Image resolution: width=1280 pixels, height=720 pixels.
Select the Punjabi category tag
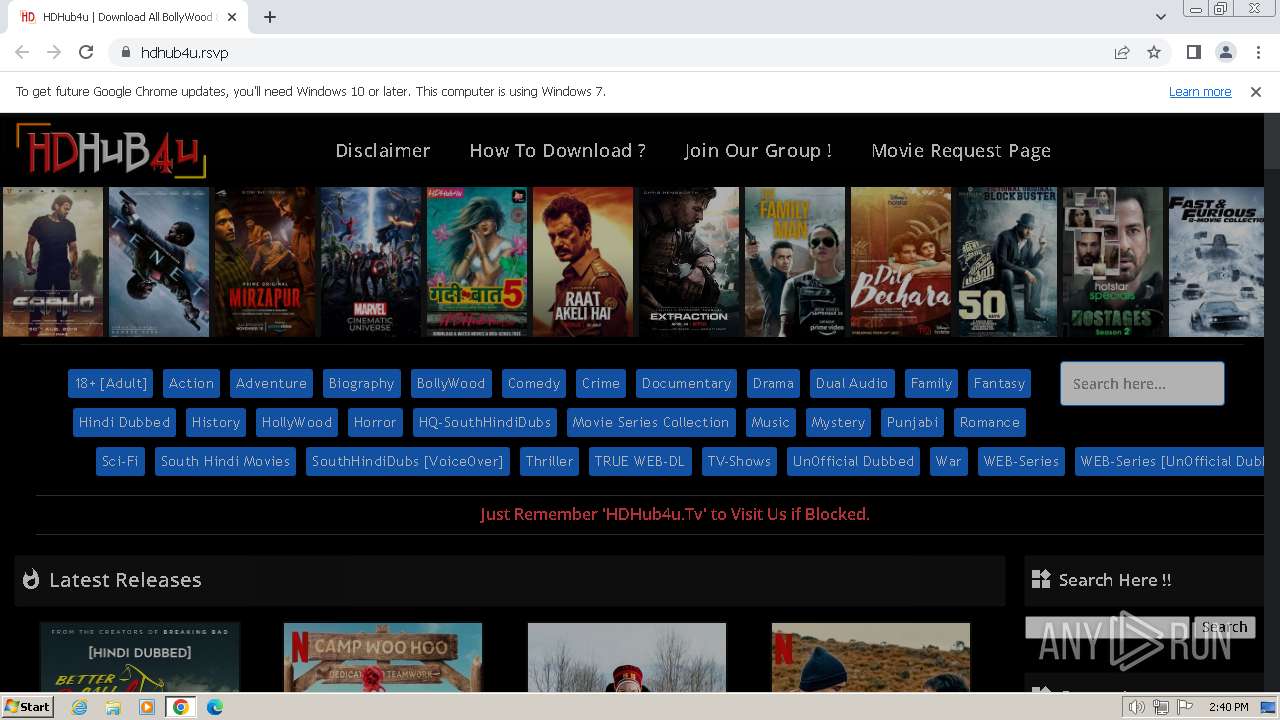pyautogui.click(x=912, y=422)
